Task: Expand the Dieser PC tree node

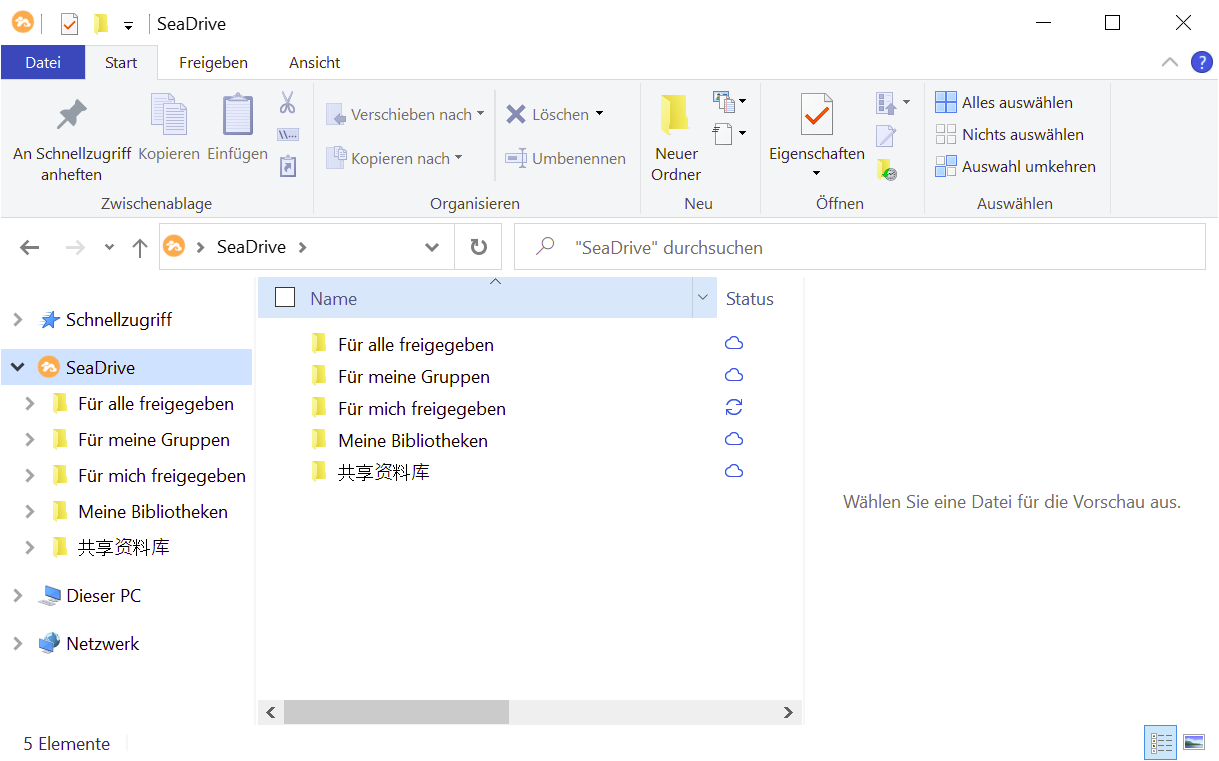Action: 17,596
